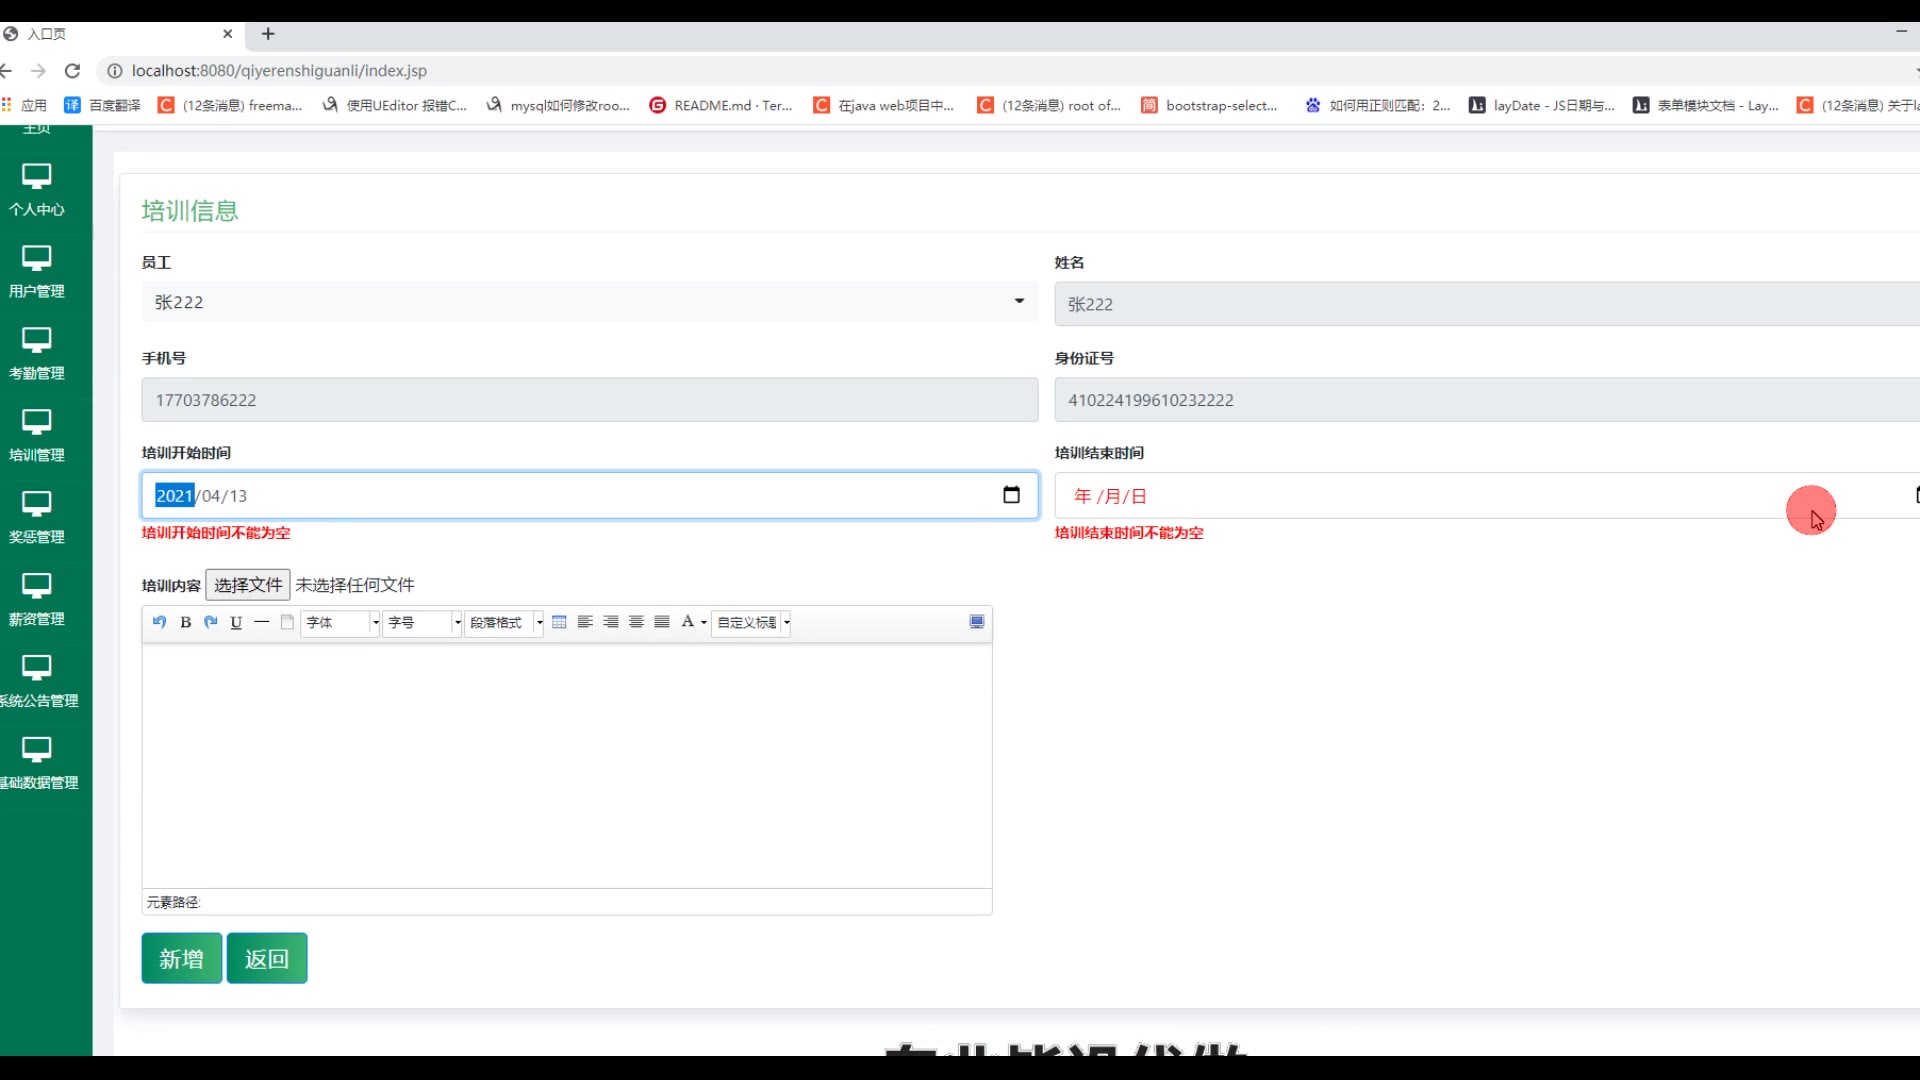Click the undo icon in editor toolbar

[x=159, y=622]
